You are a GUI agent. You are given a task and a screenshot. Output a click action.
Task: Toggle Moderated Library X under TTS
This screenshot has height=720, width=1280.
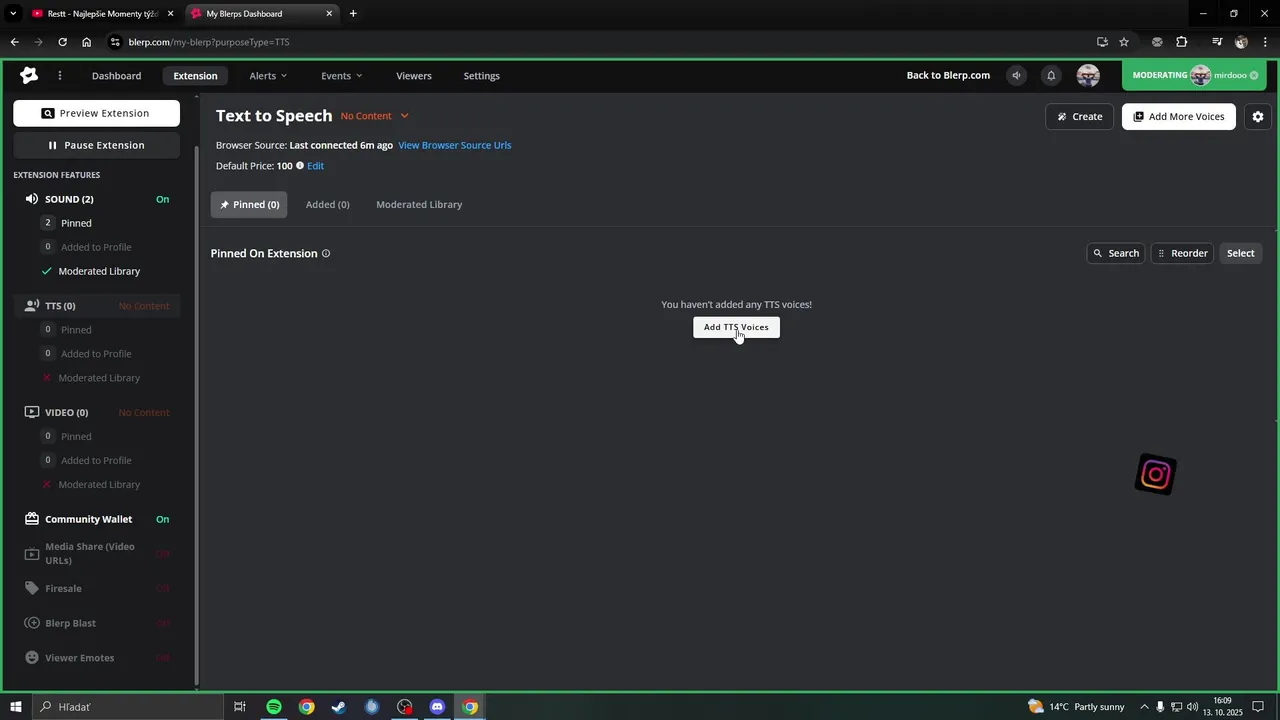(47, 378)
